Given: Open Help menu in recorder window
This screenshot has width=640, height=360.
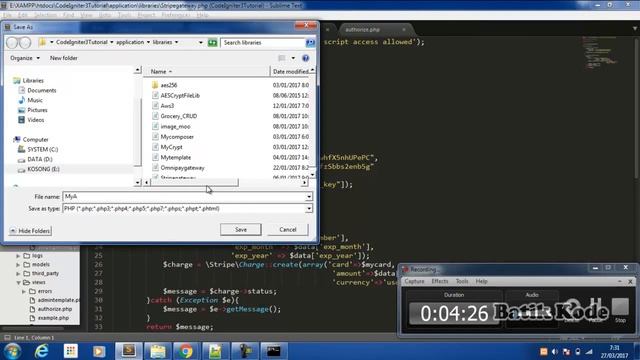Looking at the screenshot, I should tap(481, 282).
